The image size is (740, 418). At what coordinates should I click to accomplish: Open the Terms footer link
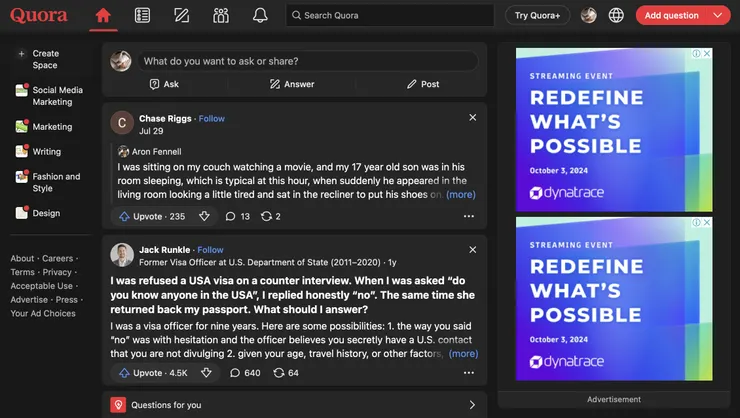22,272
